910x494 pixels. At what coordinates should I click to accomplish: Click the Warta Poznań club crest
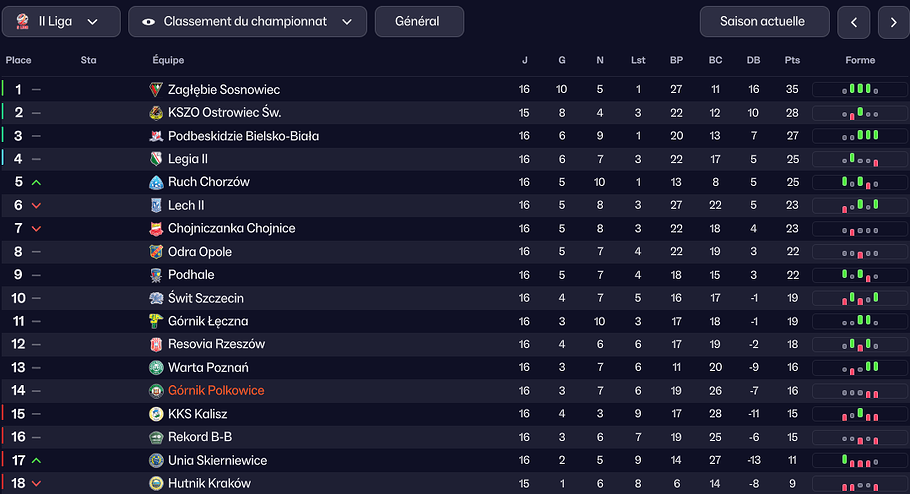[155, 368]
